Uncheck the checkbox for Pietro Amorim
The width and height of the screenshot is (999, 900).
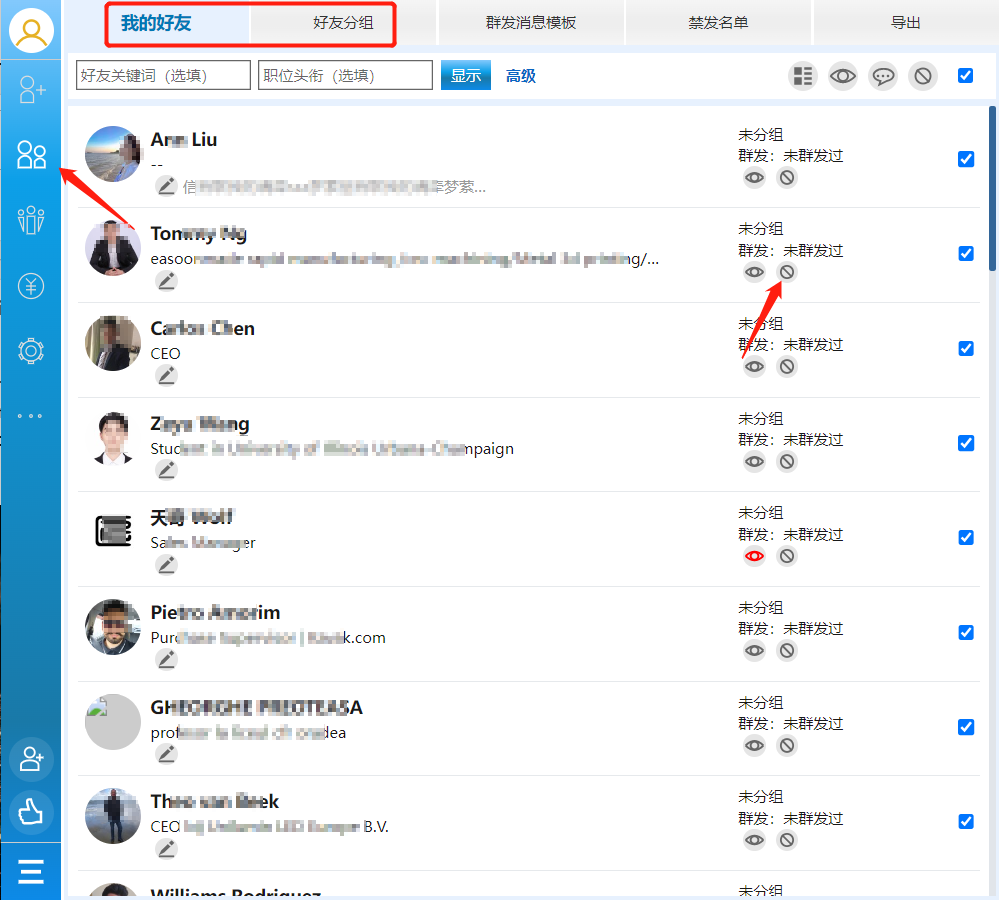click(x=965, y=632)
